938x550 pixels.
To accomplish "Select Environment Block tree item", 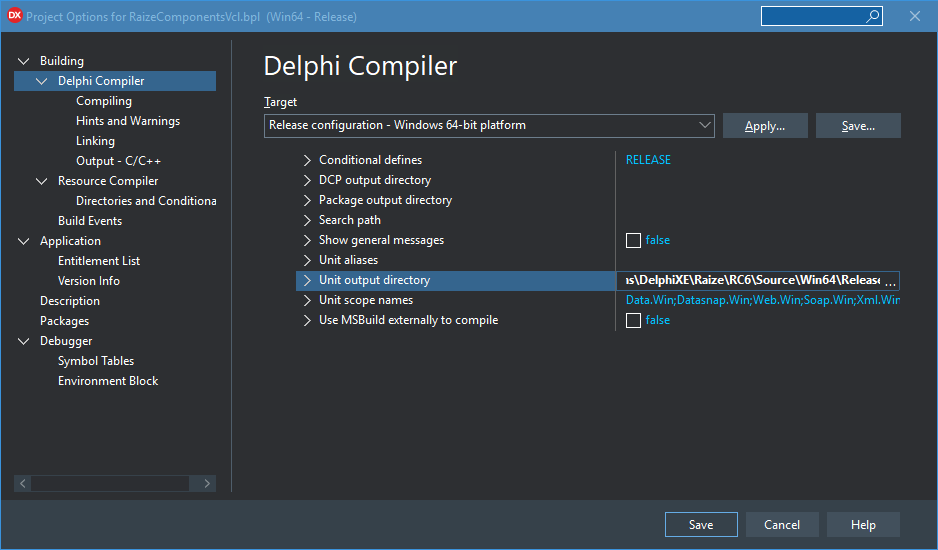I will pyautogui.click(x=108, y=381).
